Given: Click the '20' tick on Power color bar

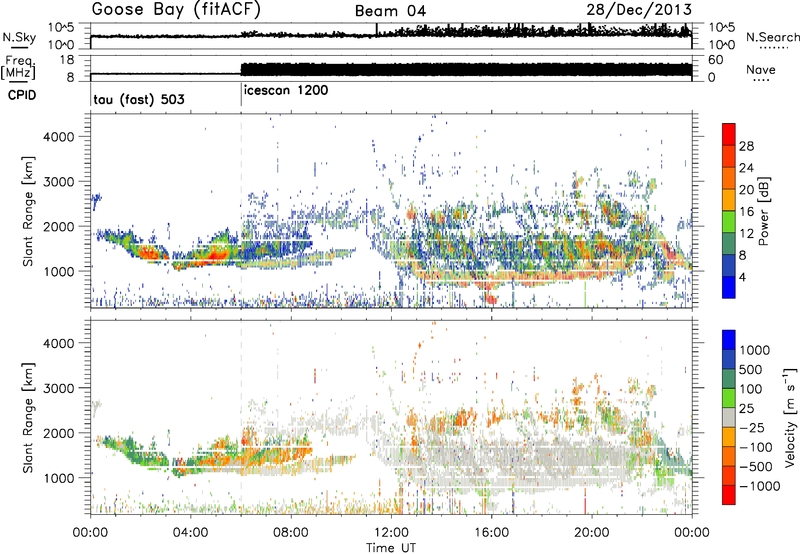Looking at the screenshot, I should point(746,190).
